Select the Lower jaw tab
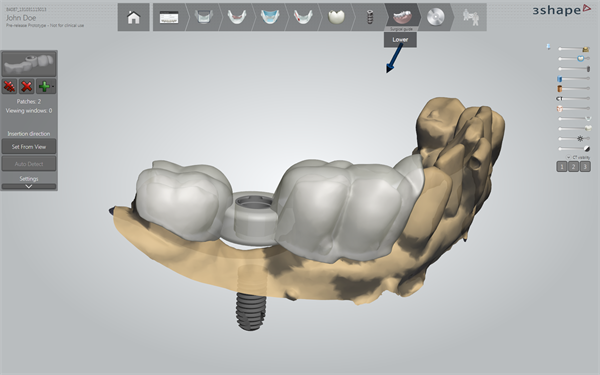Screen dimensions: 600x375 [x=400, y=39]
